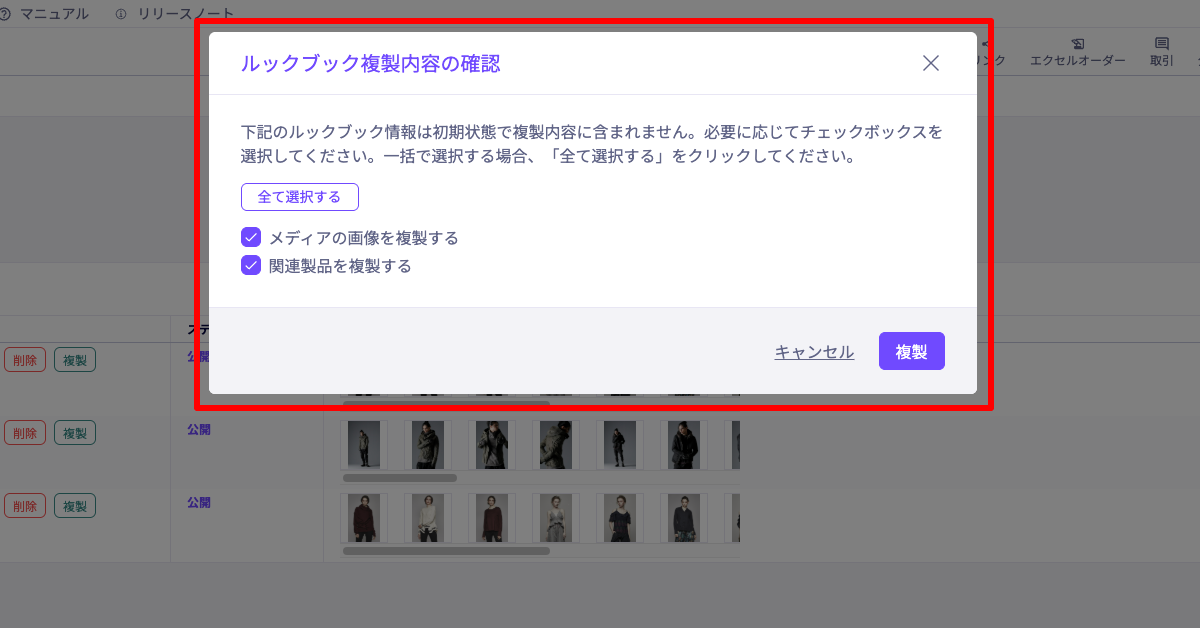Select the first thumbnail in the third row

click(364, 518)
